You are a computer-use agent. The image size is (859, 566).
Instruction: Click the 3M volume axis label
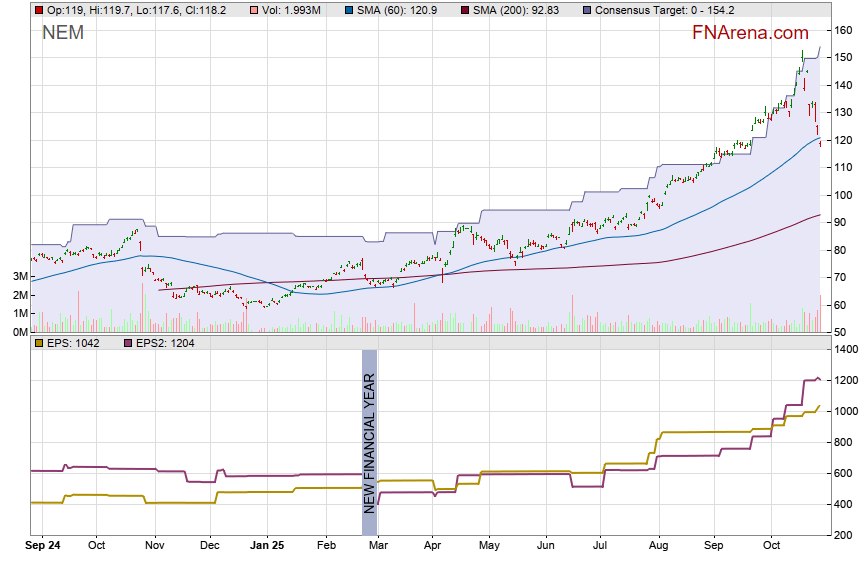tap(20, 276)
